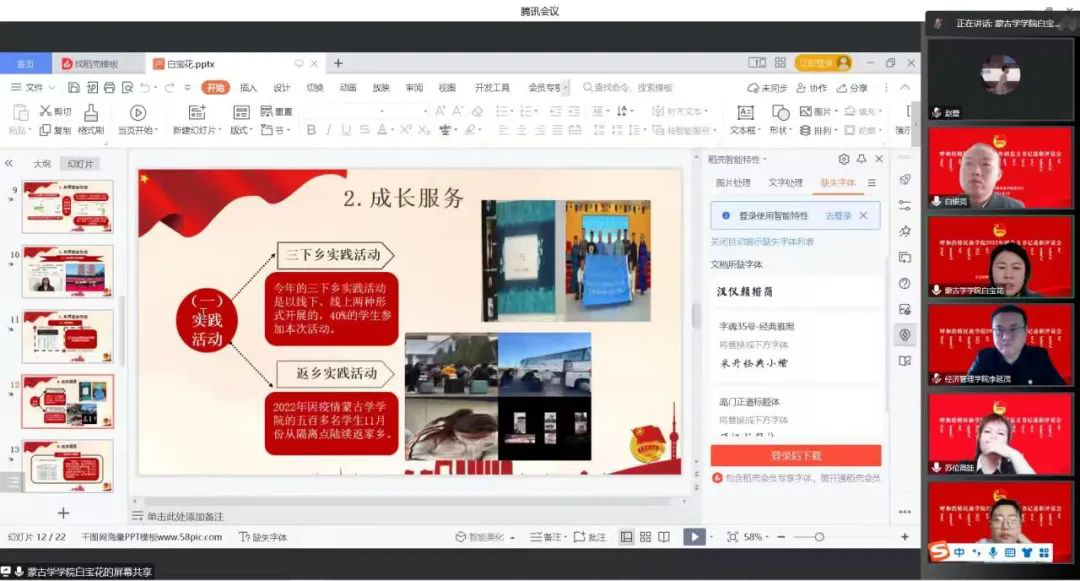Screen dimensions: 1080x581
Task: Click the 形状 shapes icon
Action: 779,113
